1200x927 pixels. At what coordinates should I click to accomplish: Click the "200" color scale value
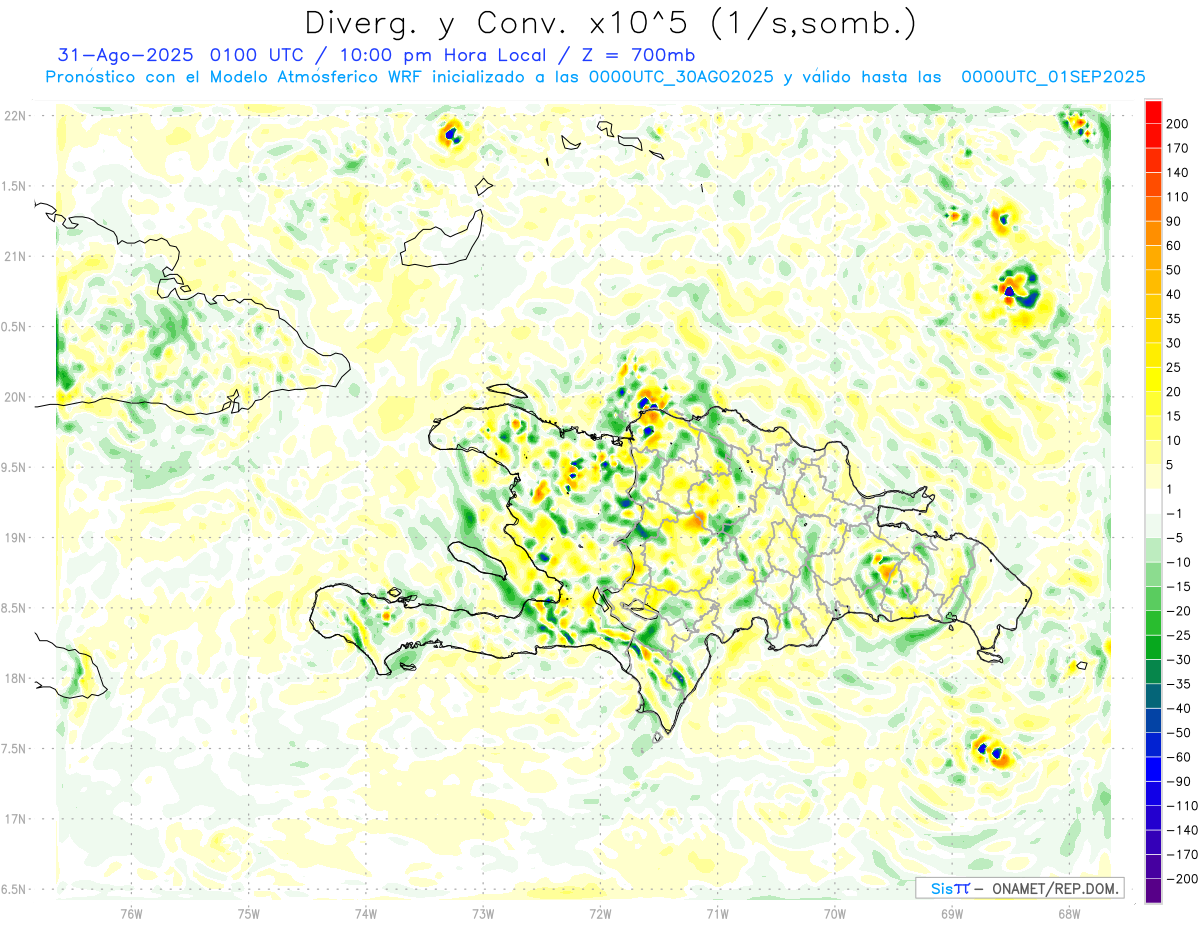pos(1177,124)
